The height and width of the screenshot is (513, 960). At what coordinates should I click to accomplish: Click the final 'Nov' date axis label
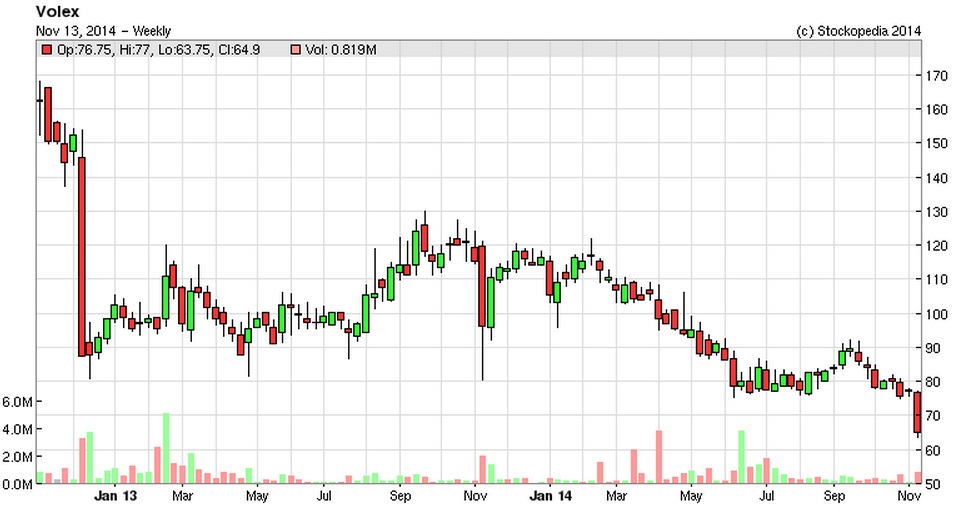coord(909,496)
